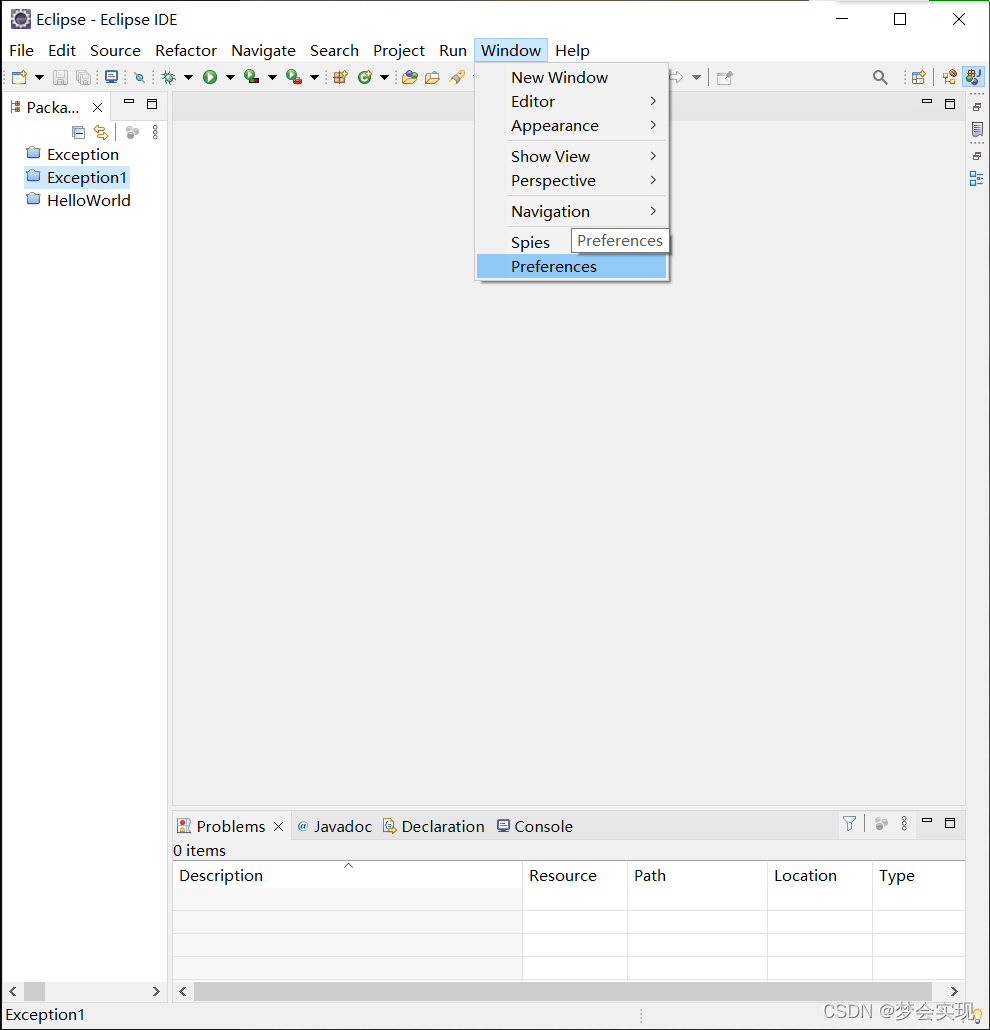This screenshot has width=990, height=1030.
Task: Click the Run External Tools icon
Action: [294, 78]
